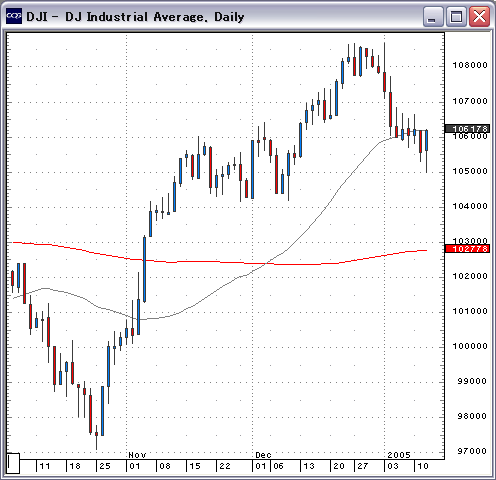Click the 99000 price axis label

pyautogui.click(x=472, y=381)
